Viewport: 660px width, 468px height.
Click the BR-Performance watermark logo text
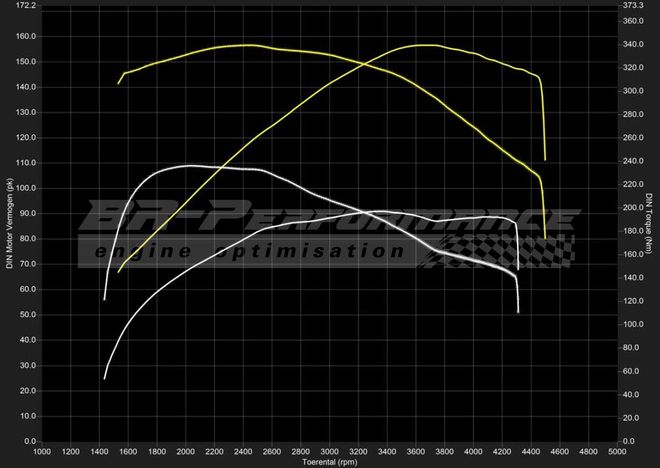tap(330, 217)
